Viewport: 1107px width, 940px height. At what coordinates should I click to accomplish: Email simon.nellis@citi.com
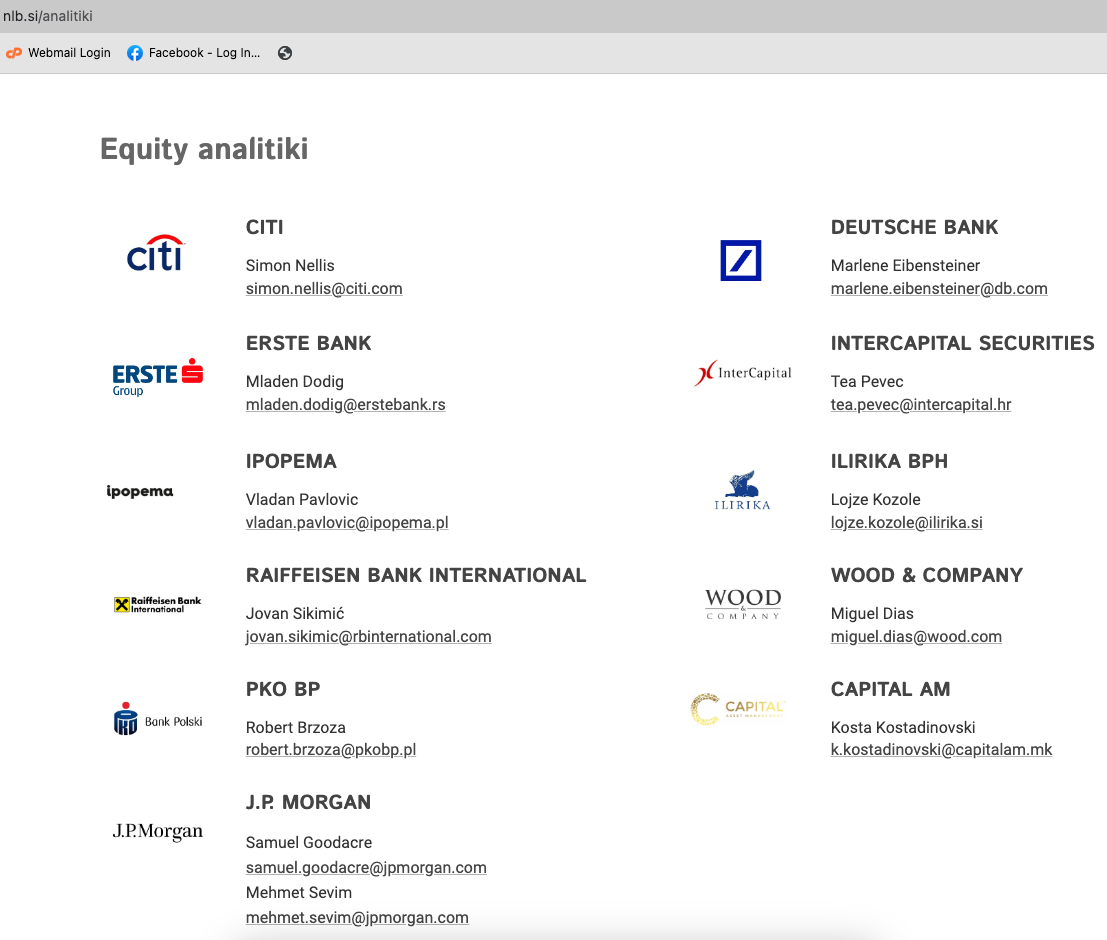click(324, 289)
